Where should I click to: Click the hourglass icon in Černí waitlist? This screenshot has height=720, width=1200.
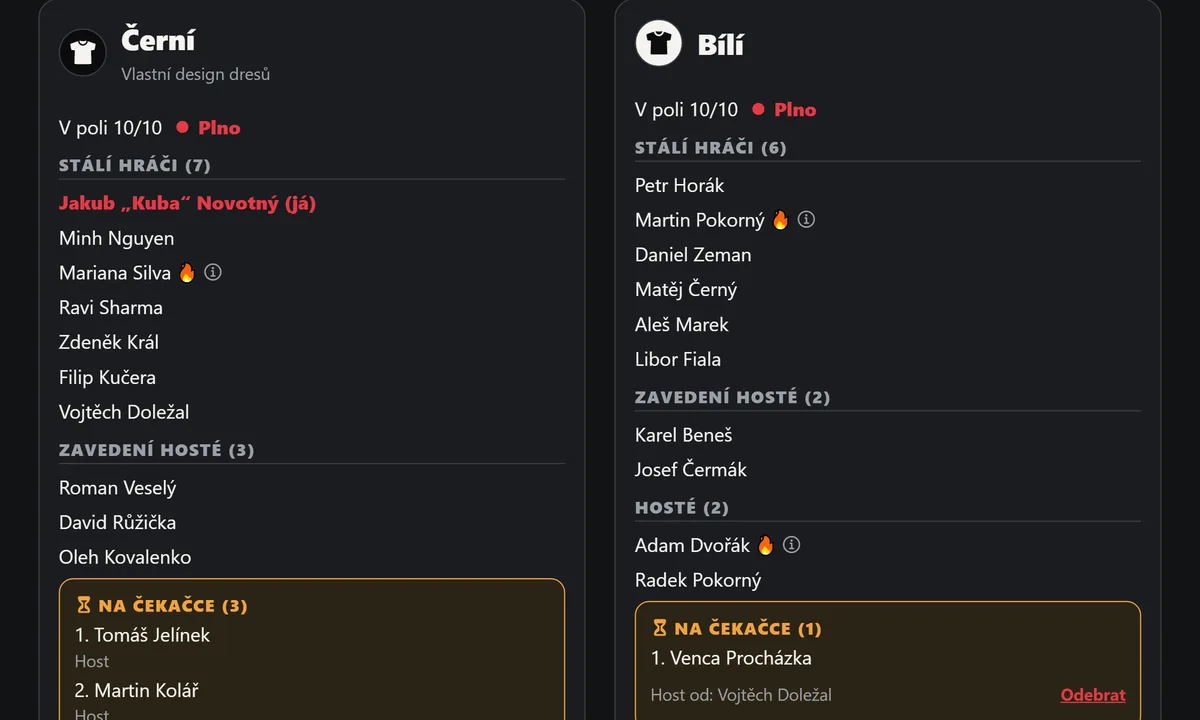point(84,605)
